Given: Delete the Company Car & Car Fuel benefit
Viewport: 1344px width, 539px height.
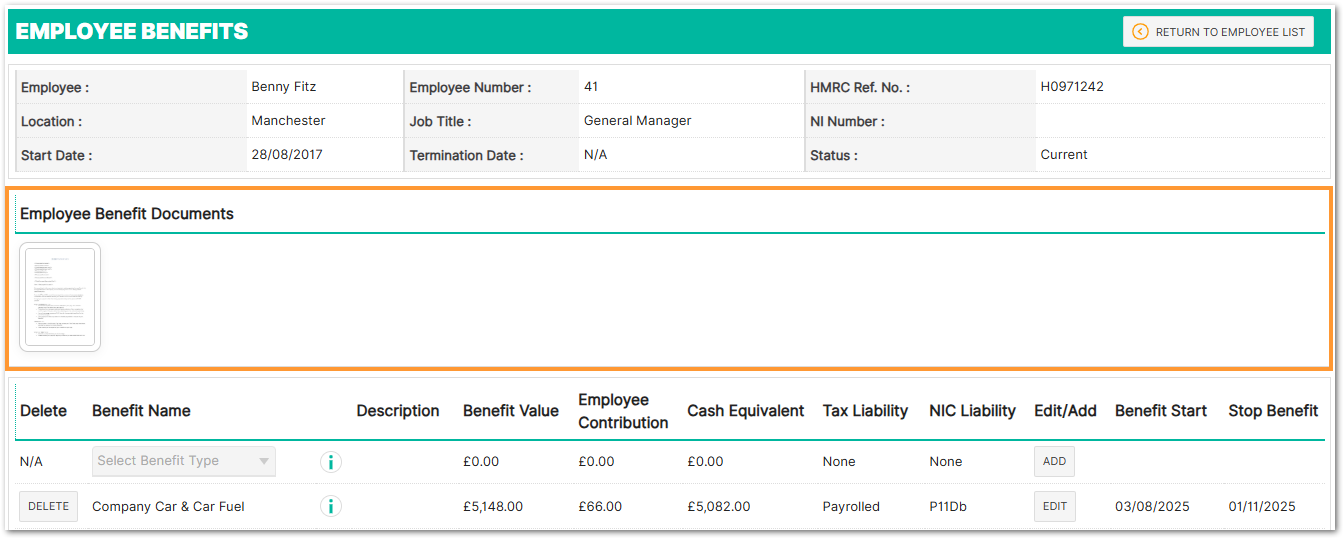Looking at the screenshot, I should click(x=48, y=507).
